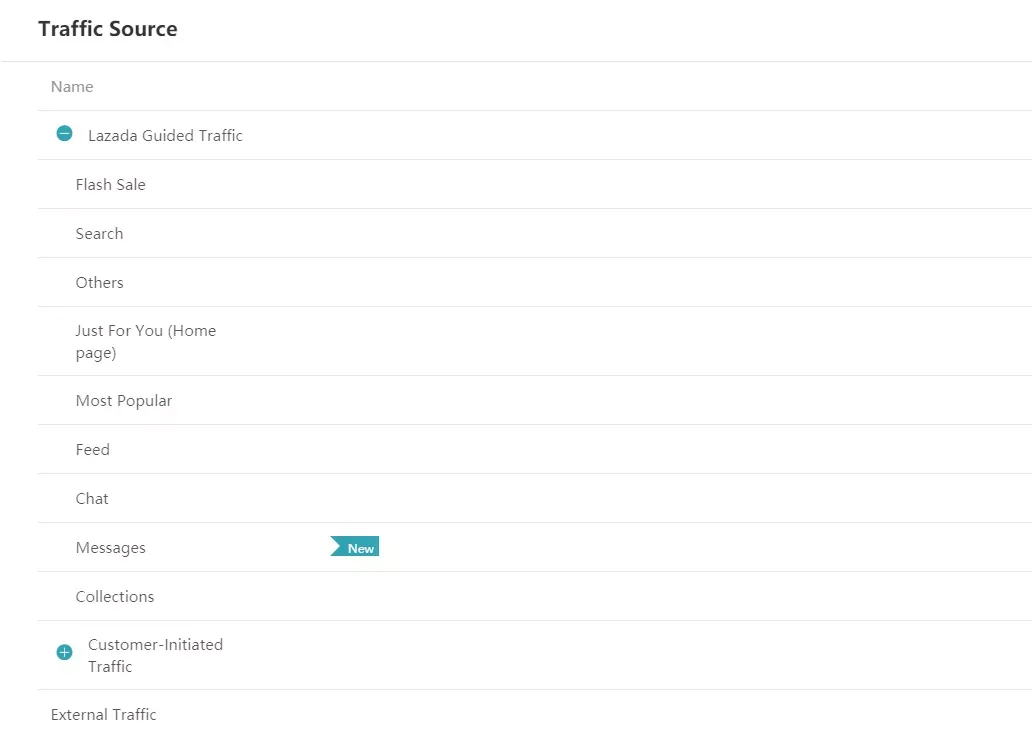
Task: Click the New badge beside Messages
Action: [355, 547]
